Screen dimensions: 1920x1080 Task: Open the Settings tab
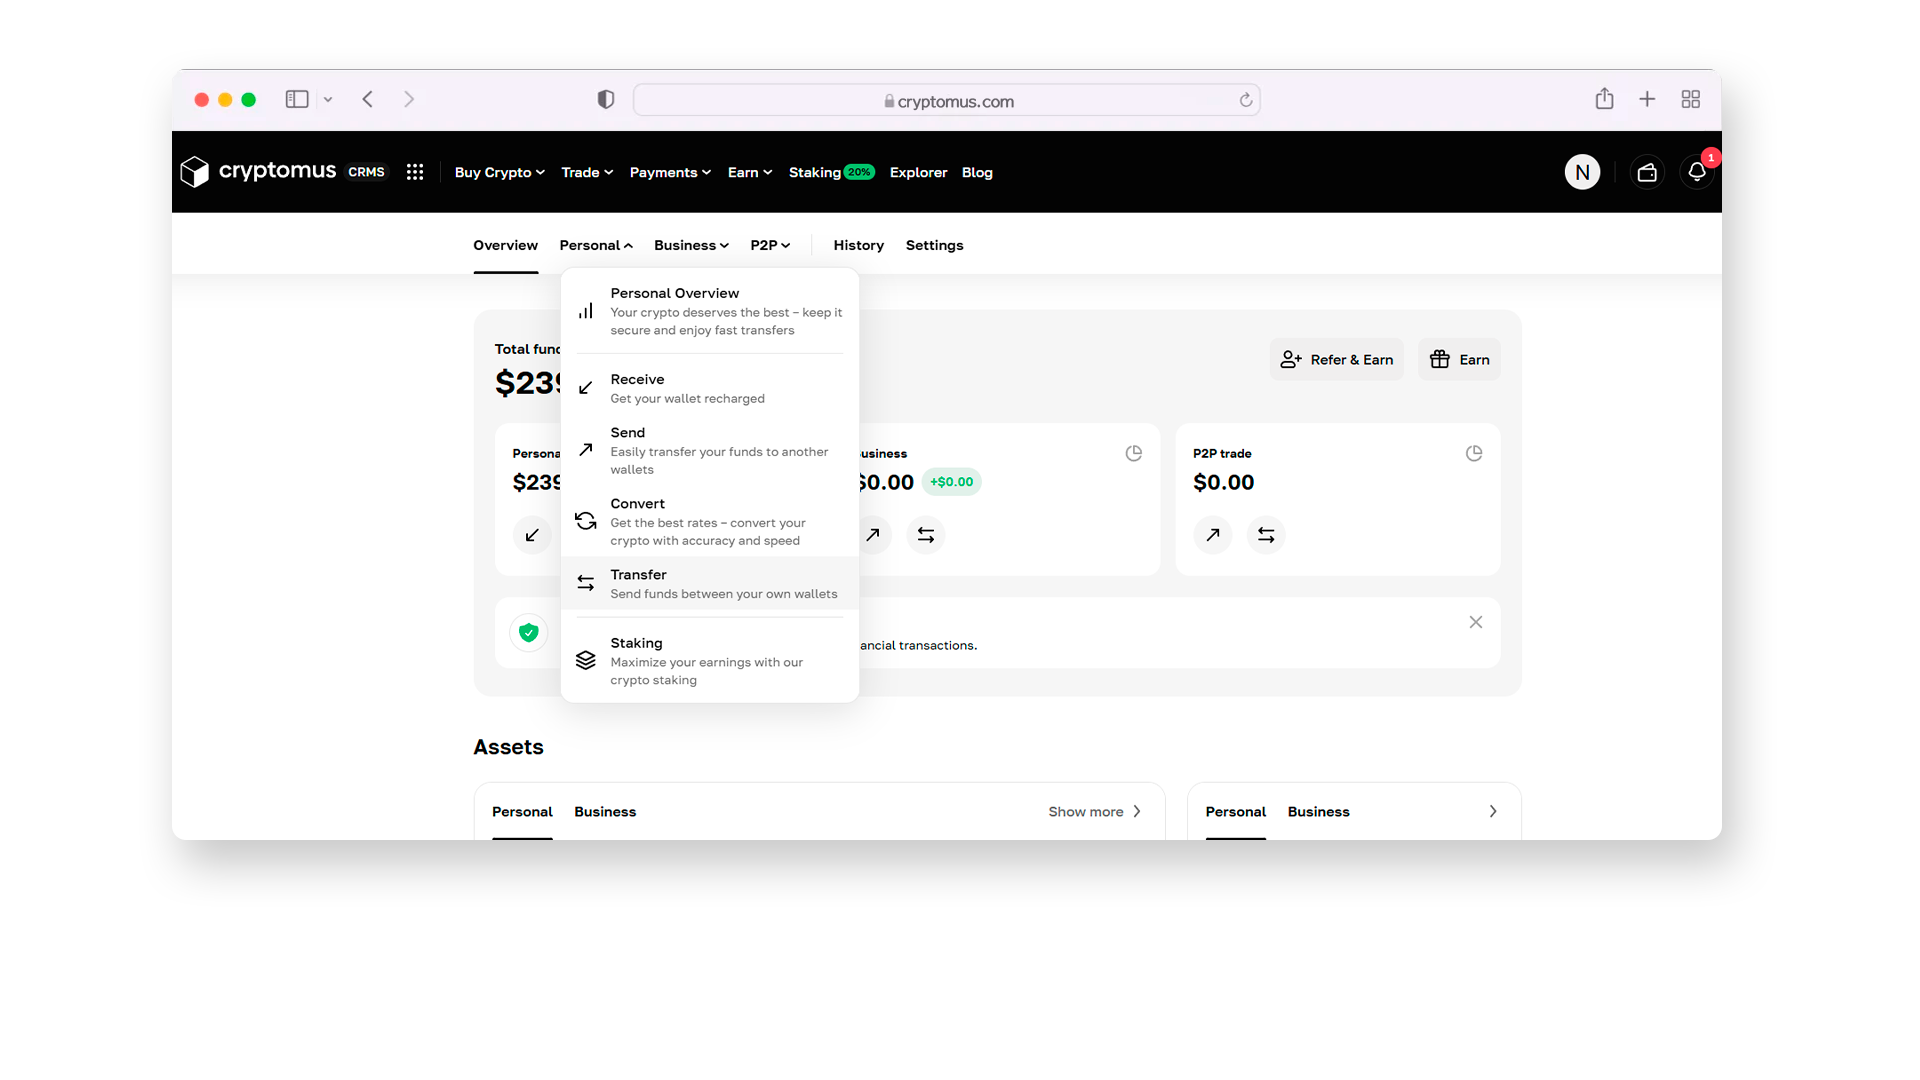click(x=934, y=245)
